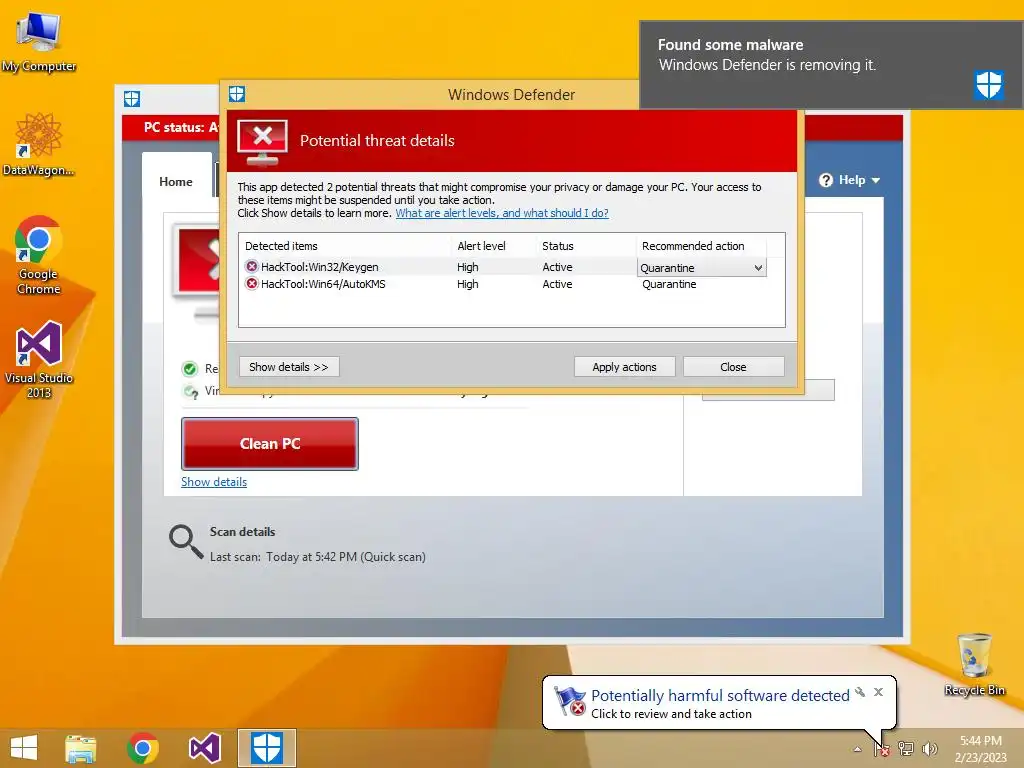Open the DataWagon desktop shortcut

[x=39, y=144]
